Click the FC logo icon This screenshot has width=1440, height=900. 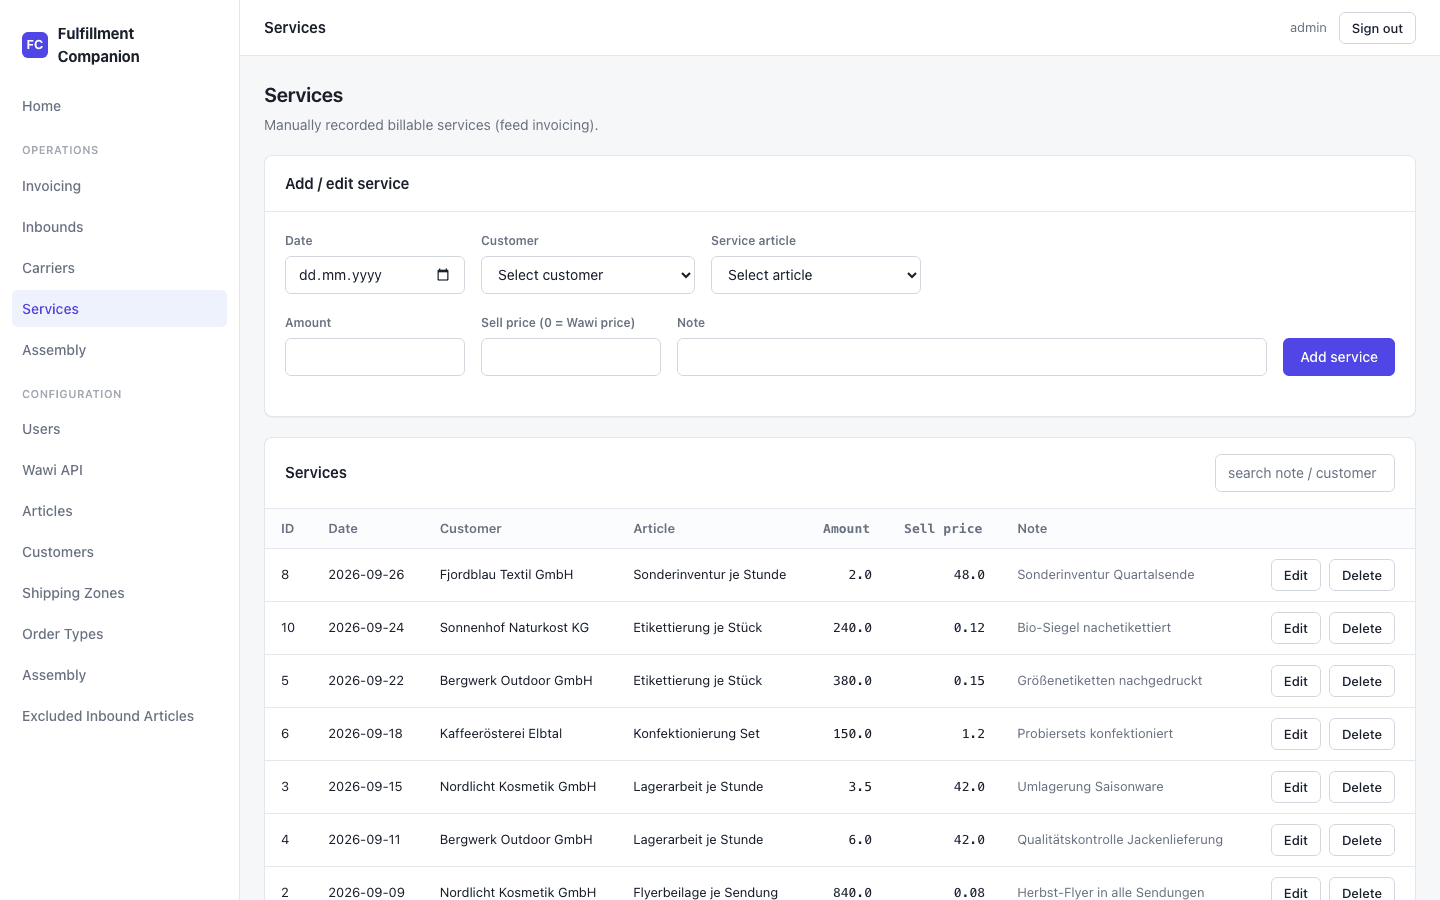click(35, 45)
